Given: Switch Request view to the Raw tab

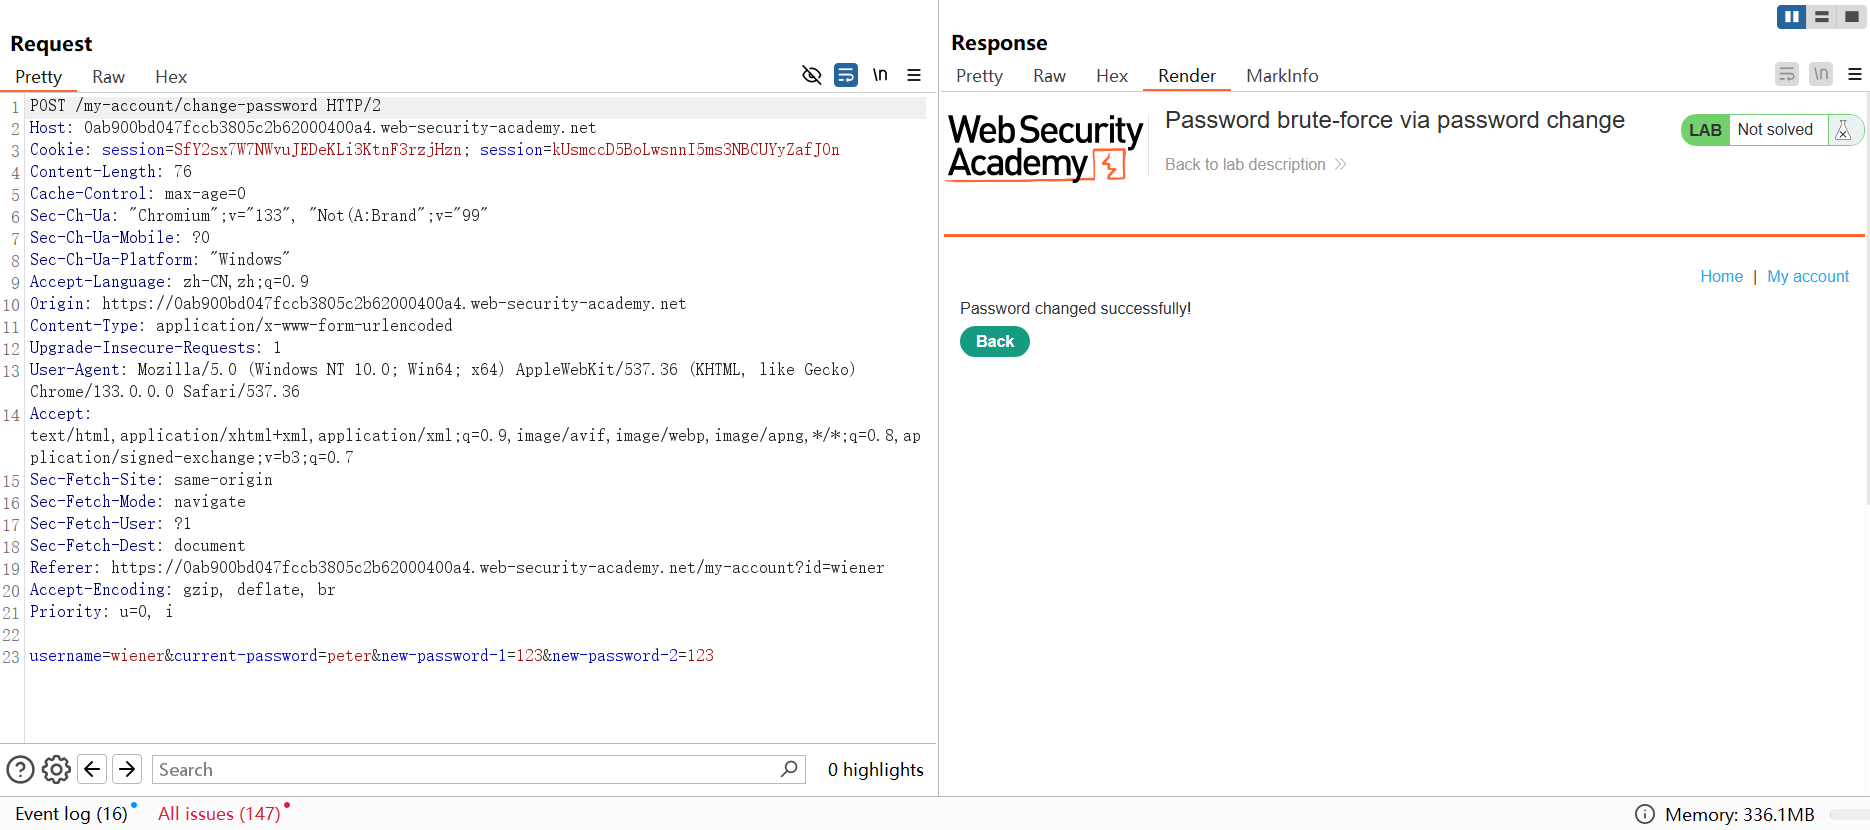Looking at the screenshot, I should tap(108, 77).
